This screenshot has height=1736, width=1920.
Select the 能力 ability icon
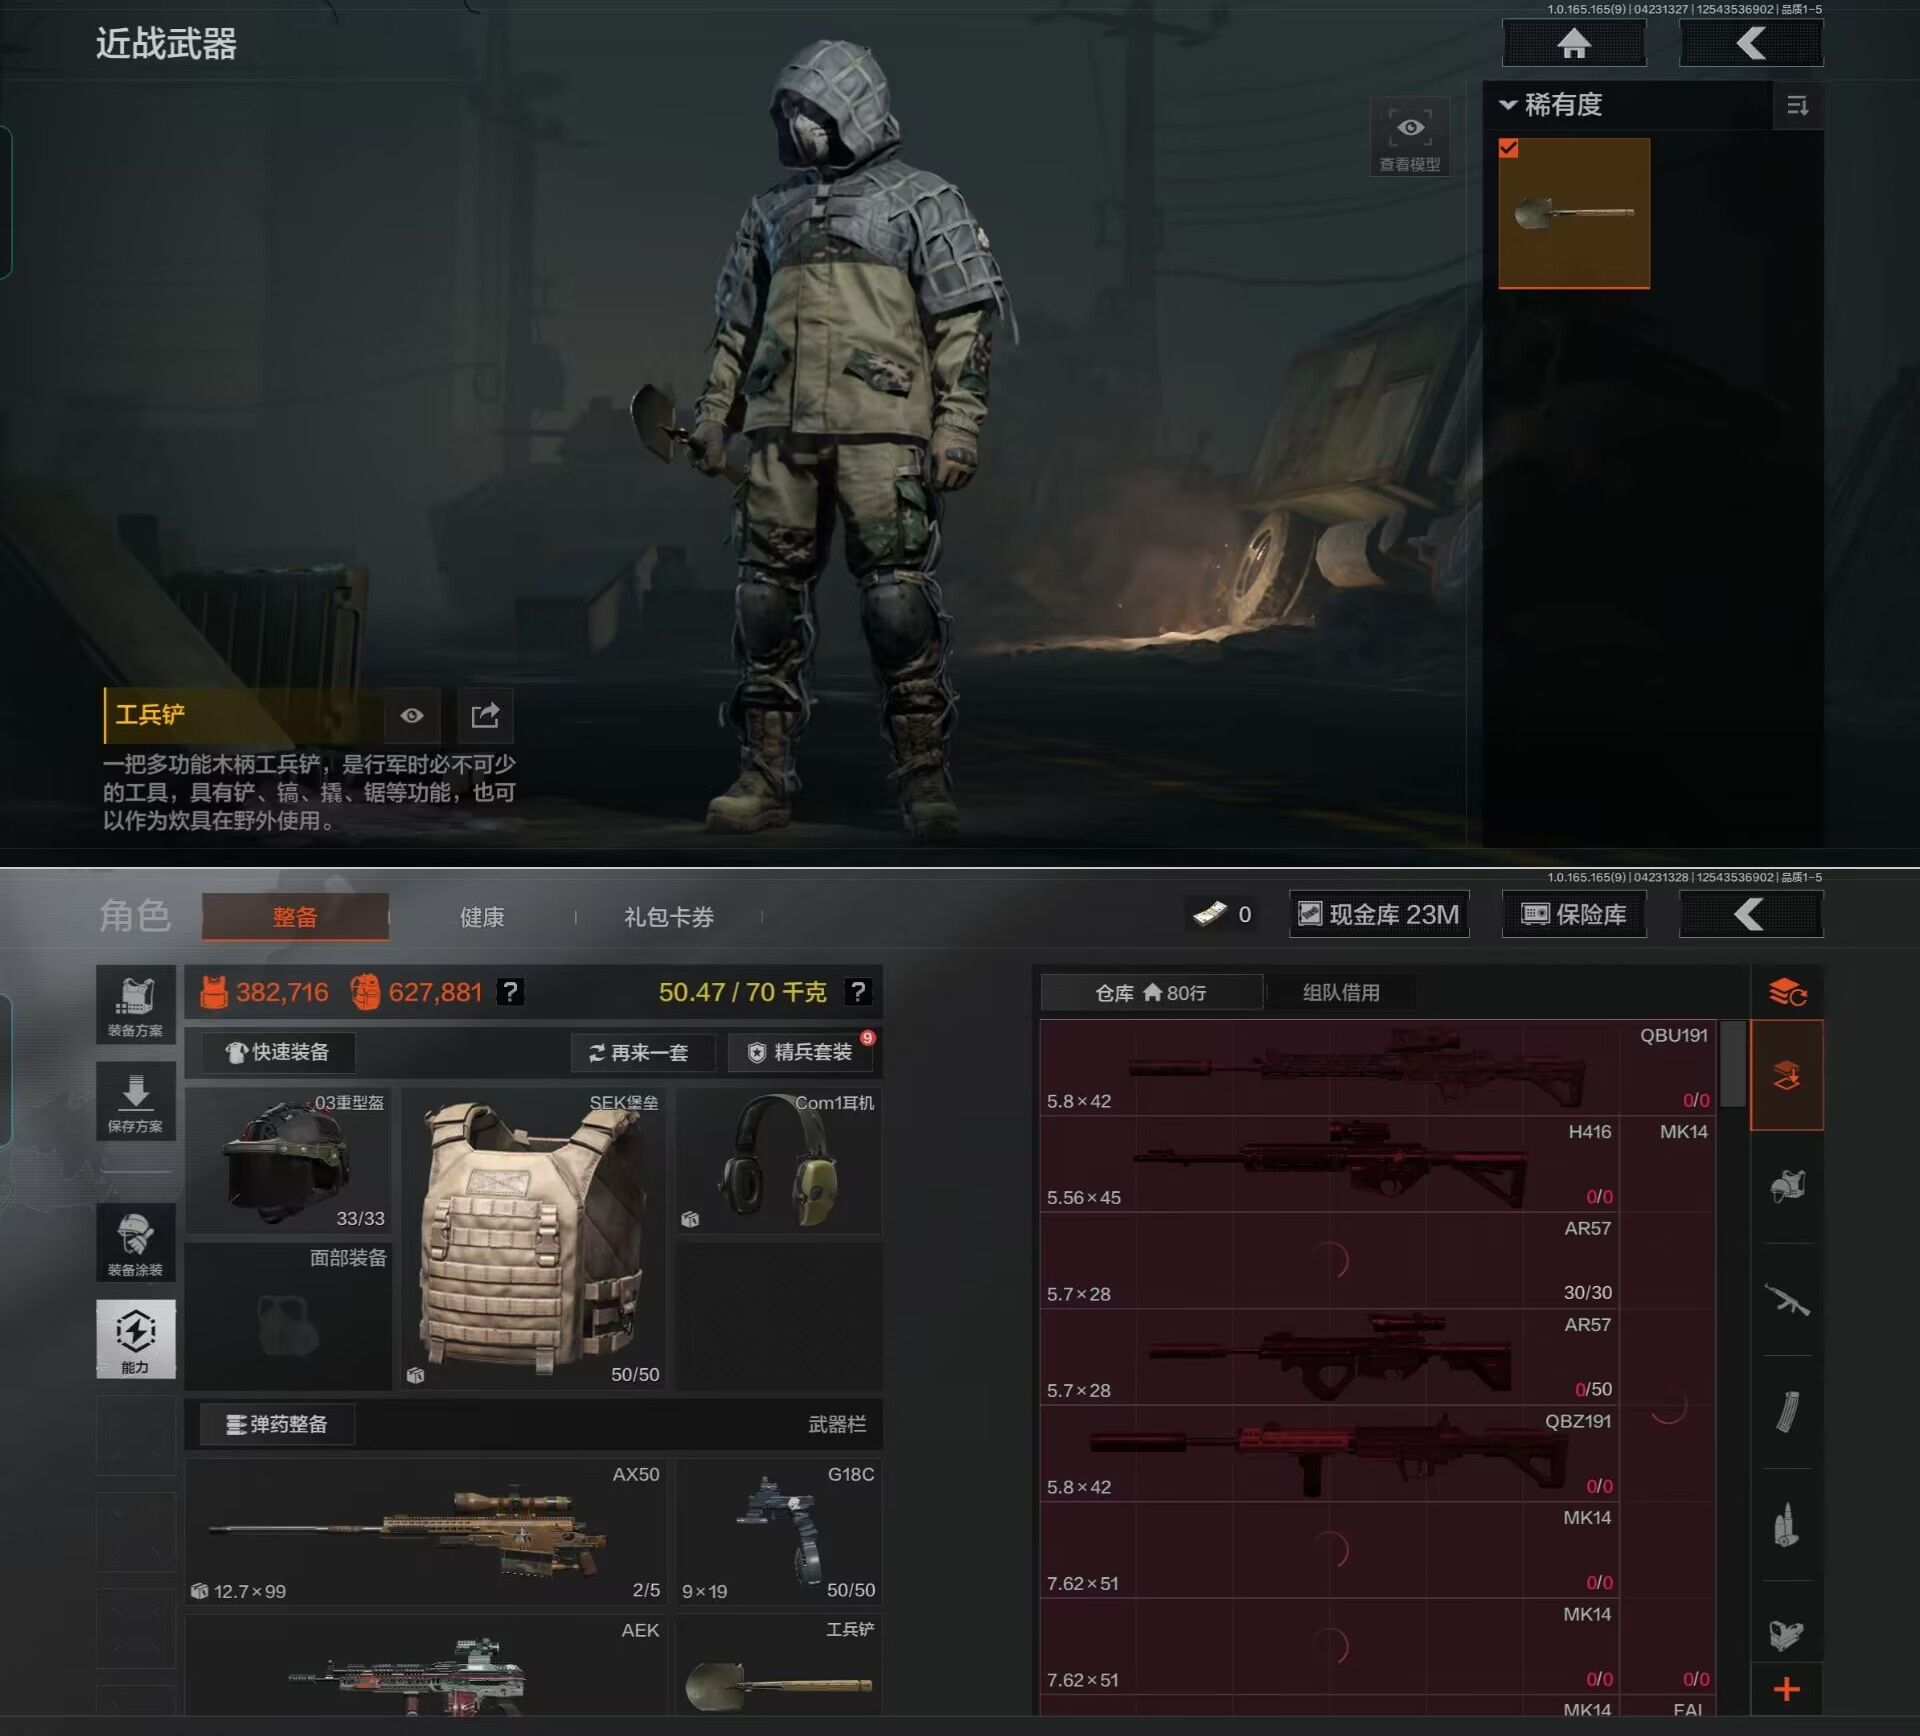click(136, 1339)
